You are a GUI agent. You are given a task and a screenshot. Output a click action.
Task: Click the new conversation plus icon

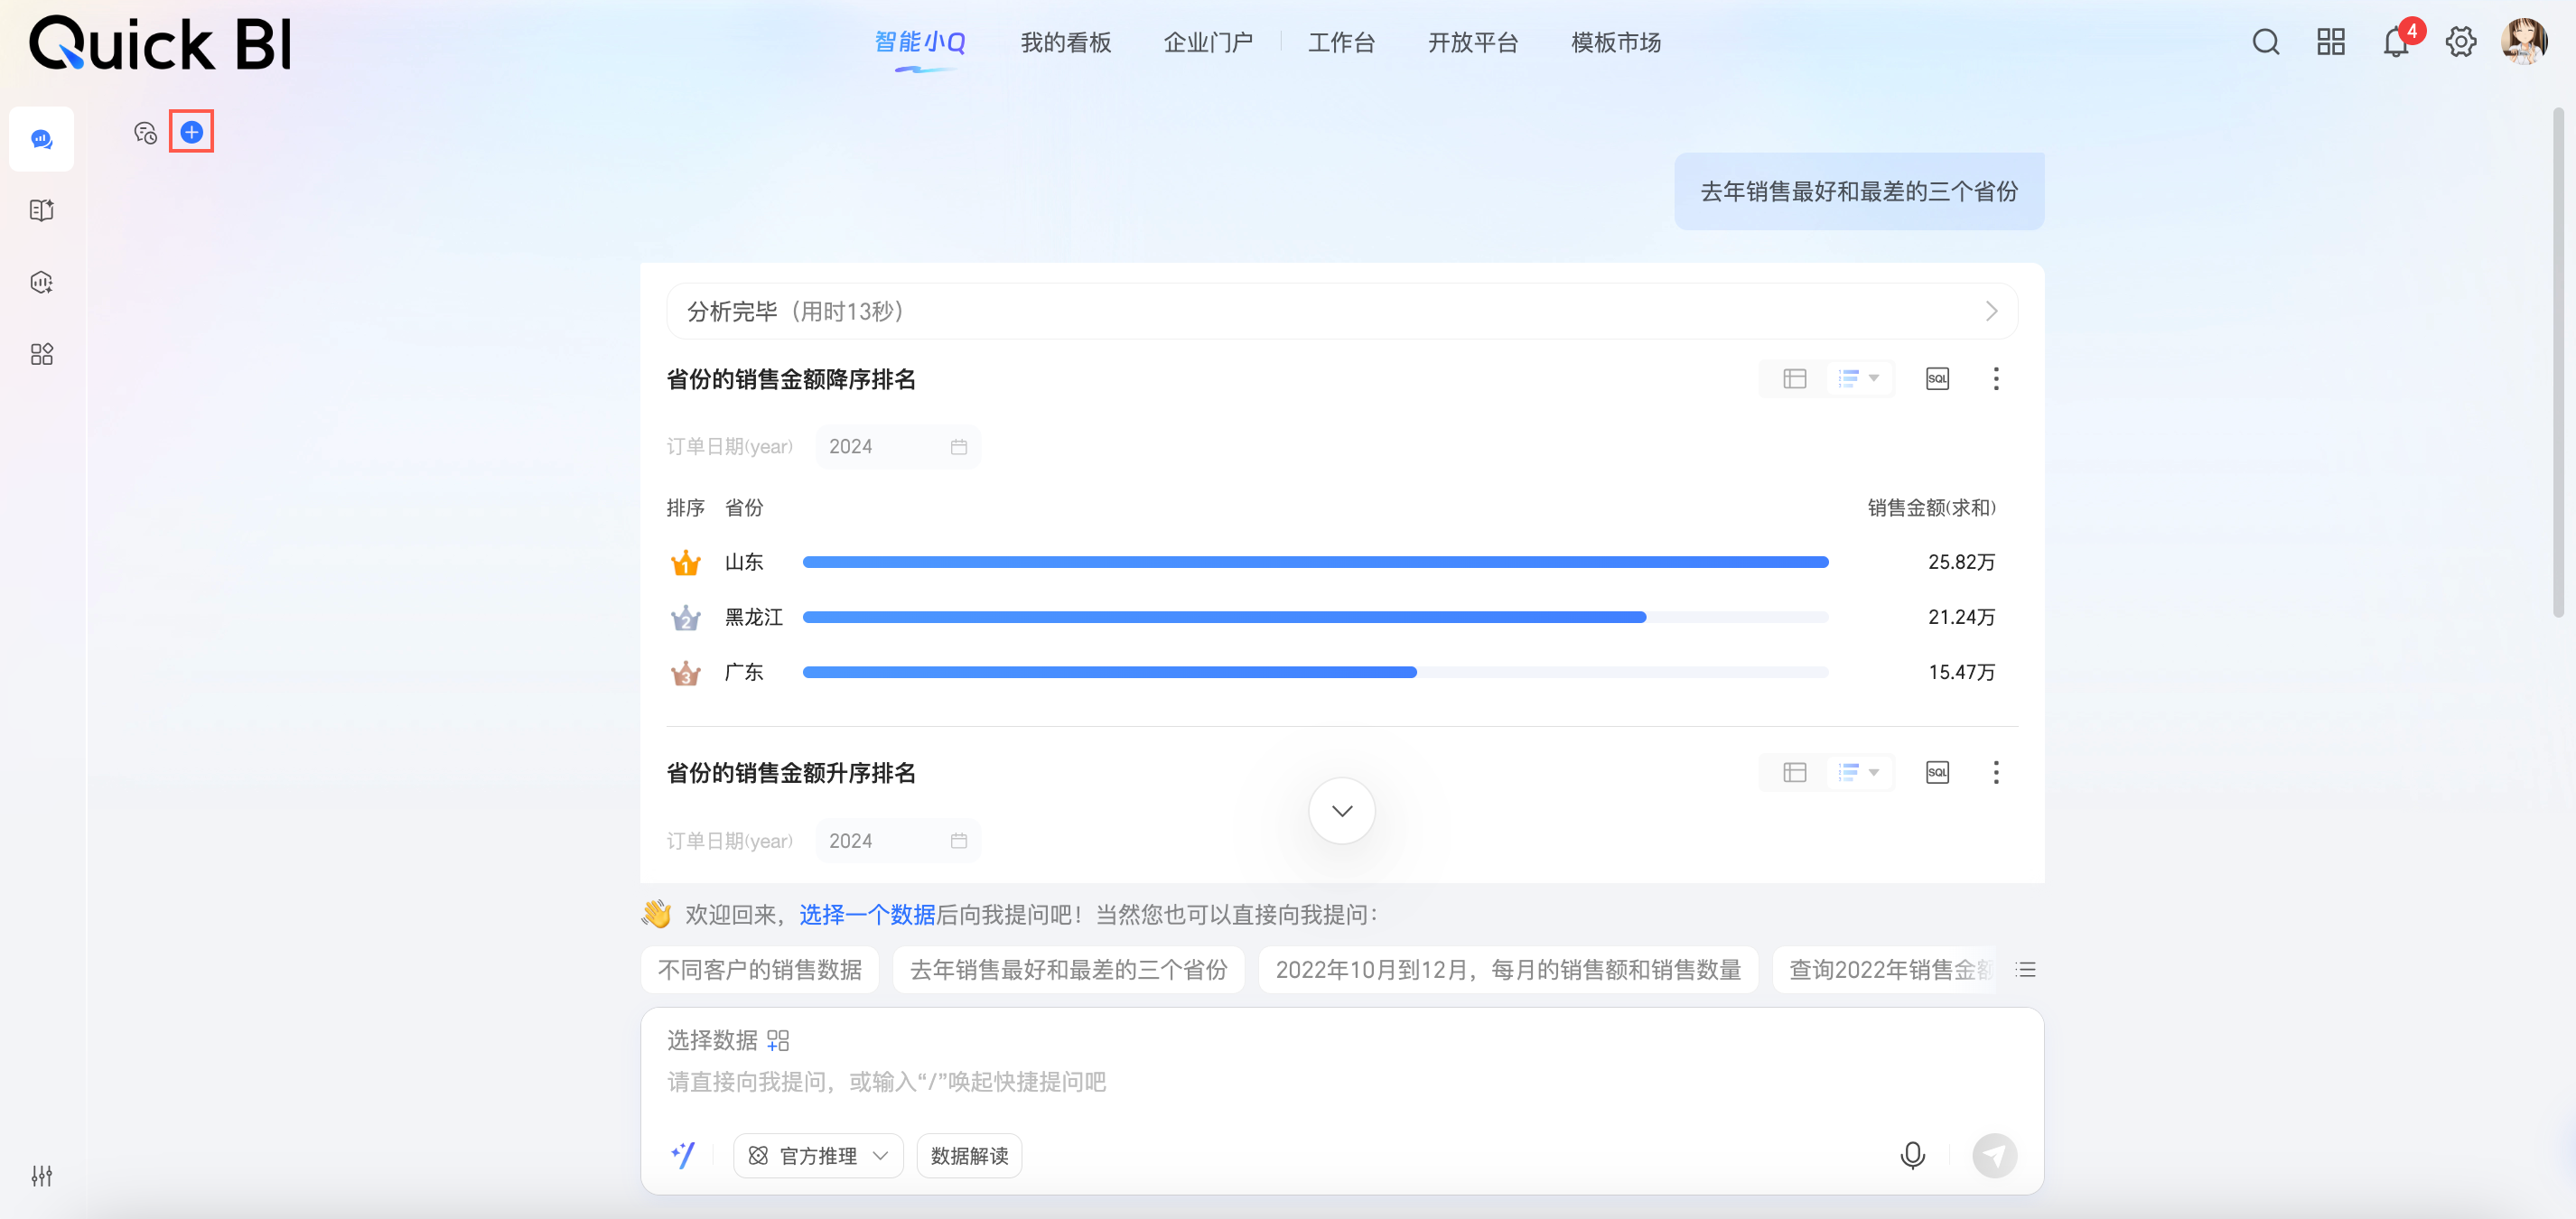(191, 132)
